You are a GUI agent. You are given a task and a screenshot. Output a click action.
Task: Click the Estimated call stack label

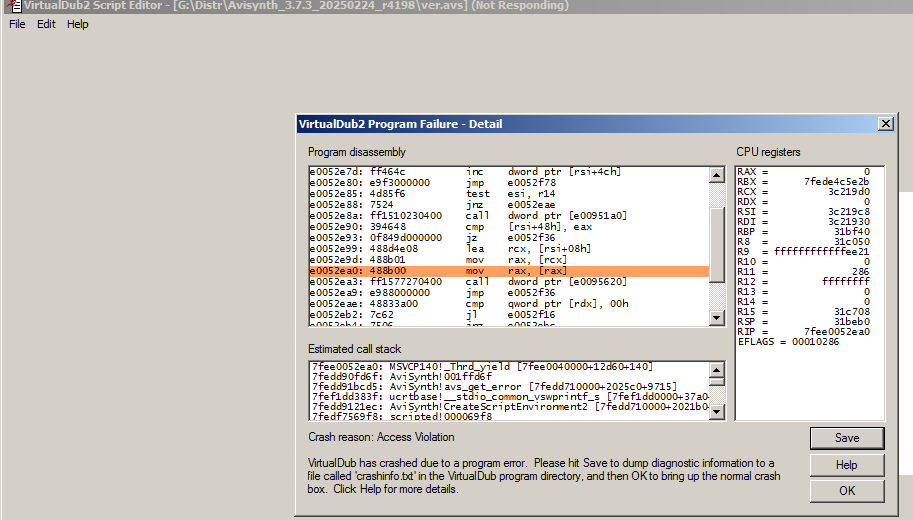coord(355,349)
